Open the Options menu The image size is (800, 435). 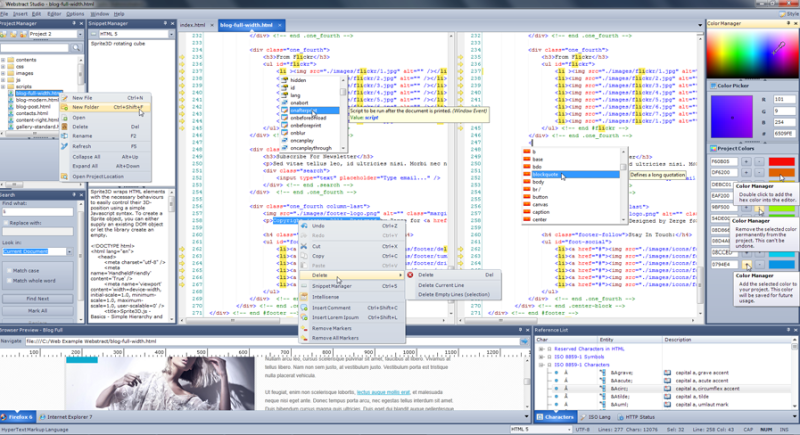click(x=75, y=14)
